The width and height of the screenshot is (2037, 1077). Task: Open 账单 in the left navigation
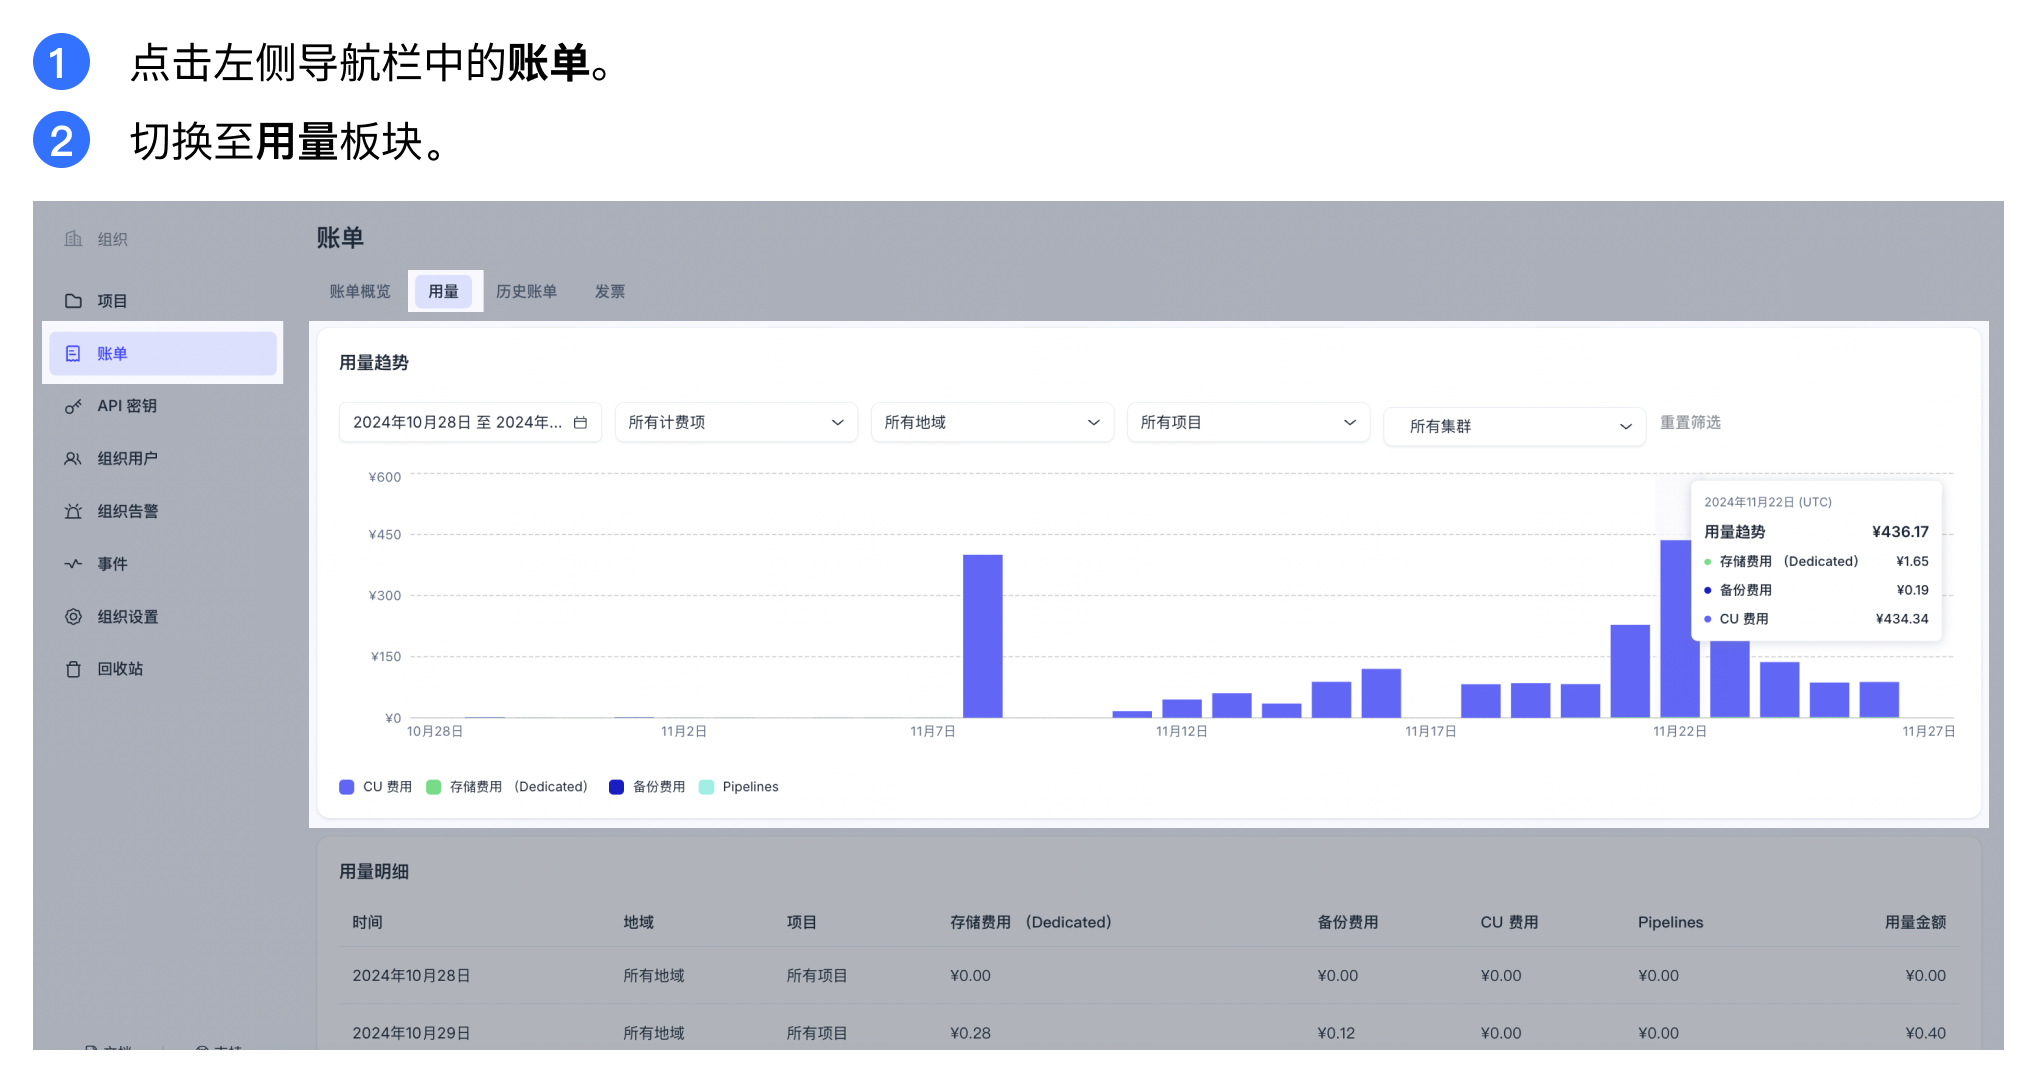[163, 354]
